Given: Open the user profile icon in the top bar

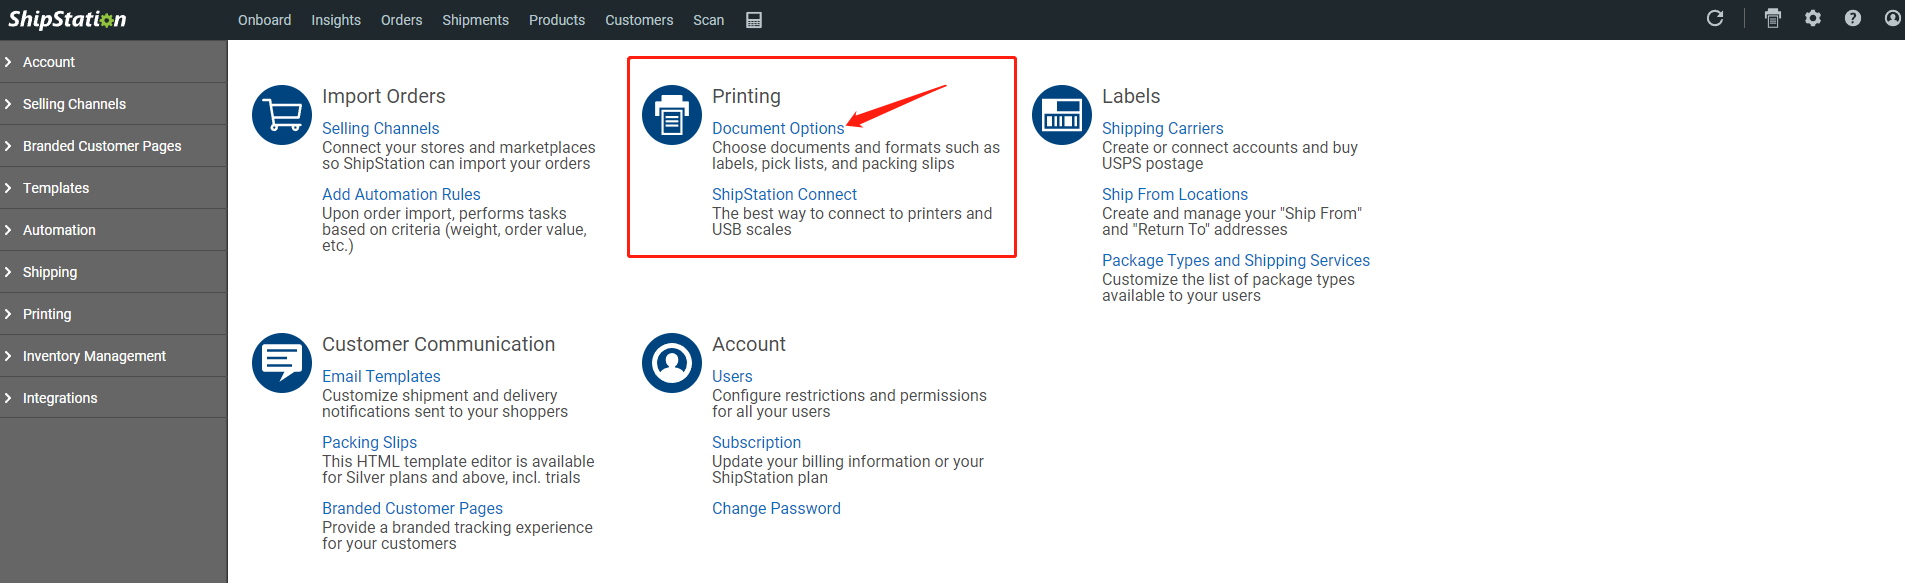Looking at the screenshot, I should point(1892,19).
